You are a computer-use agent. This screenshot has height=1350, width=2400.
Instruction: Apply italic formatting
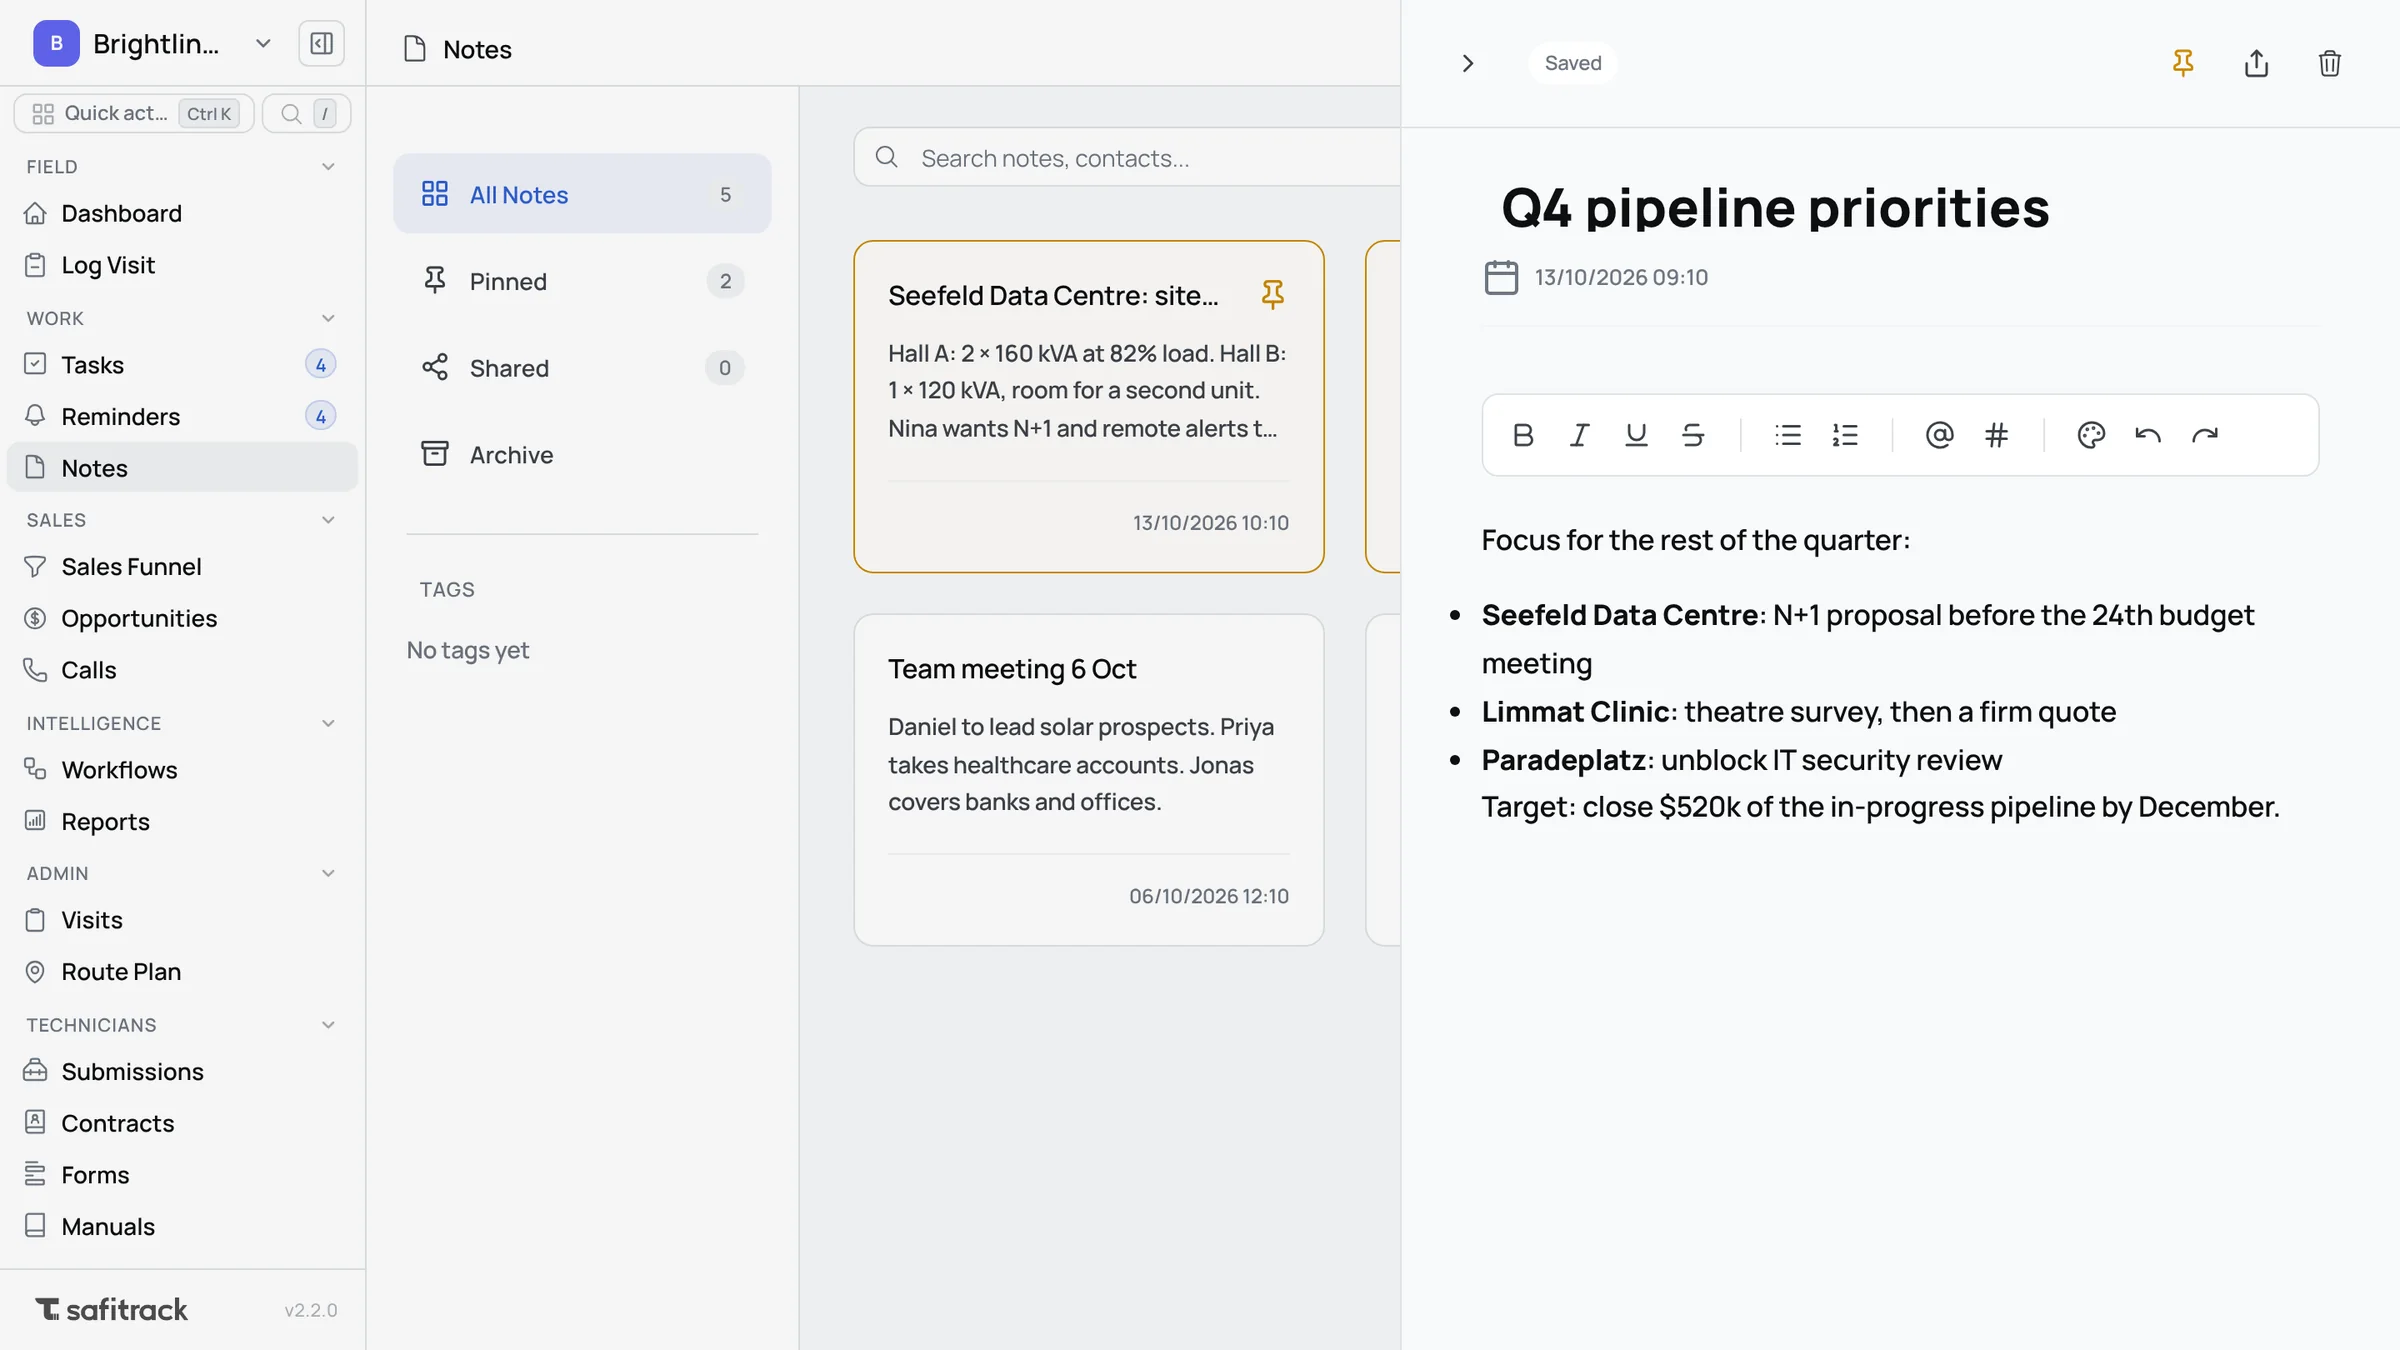tap(1580, 435)
